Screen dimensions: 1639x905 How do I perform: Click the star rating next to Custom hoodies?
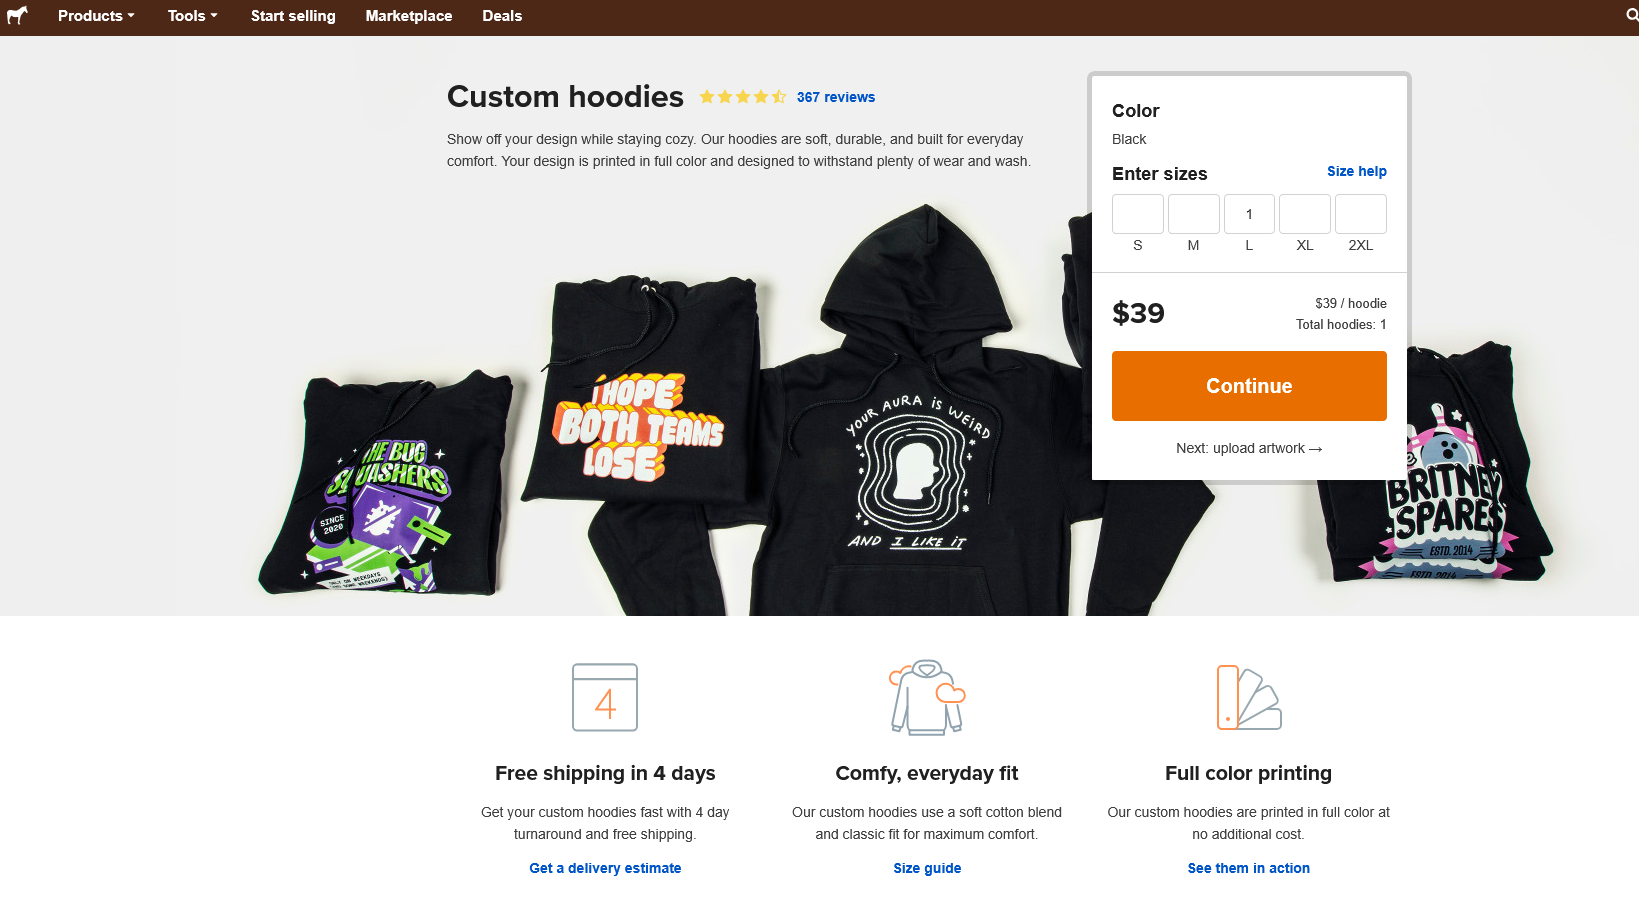coord(743,96)
